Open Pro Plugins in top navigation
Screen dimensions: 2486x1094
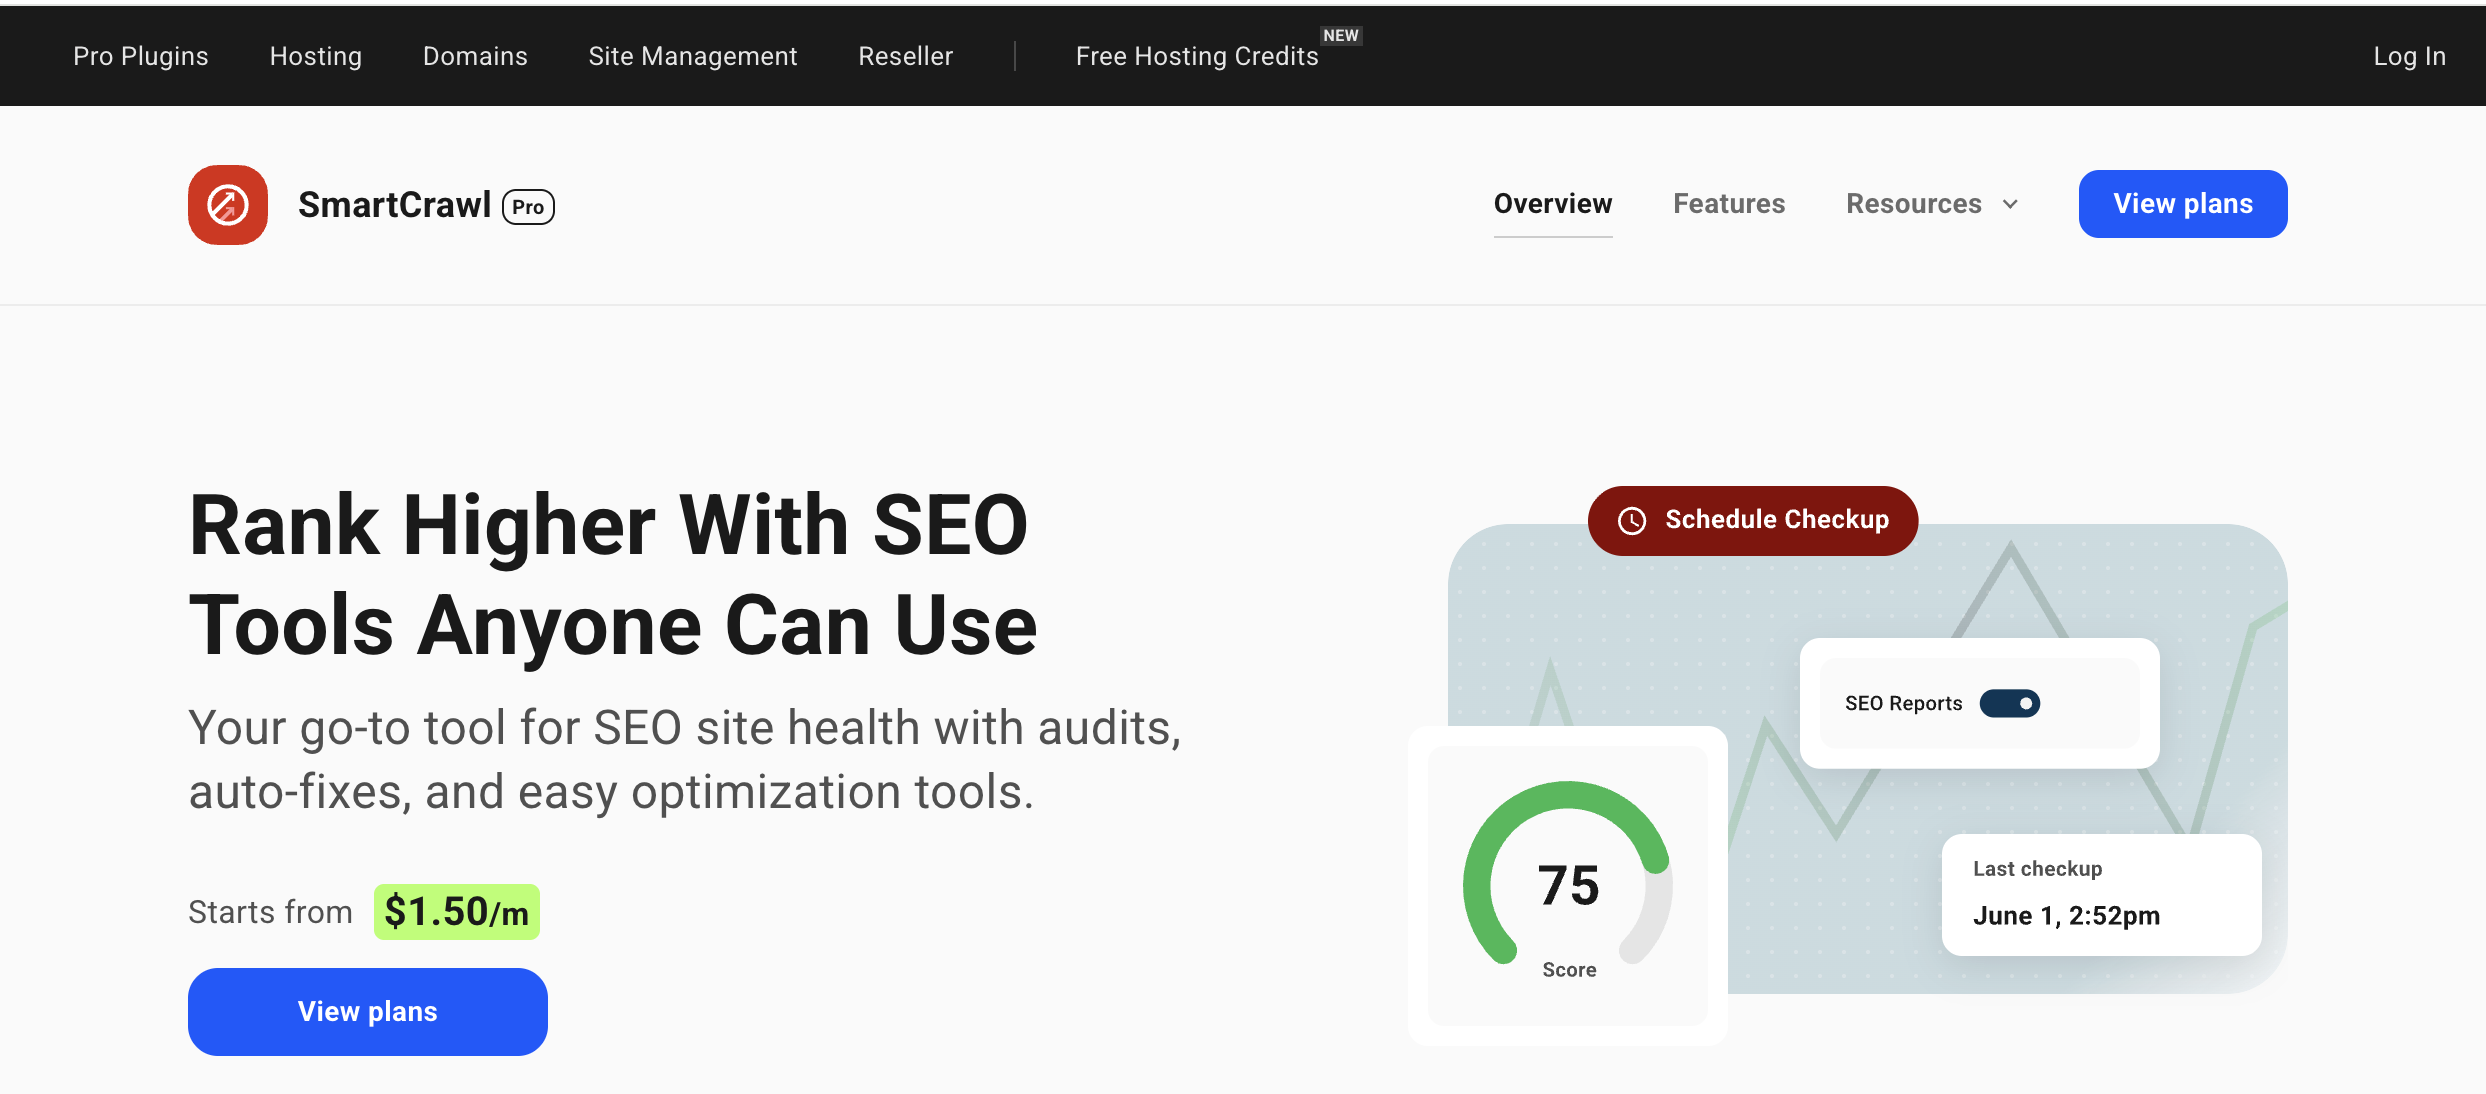[x=141, y=56]
